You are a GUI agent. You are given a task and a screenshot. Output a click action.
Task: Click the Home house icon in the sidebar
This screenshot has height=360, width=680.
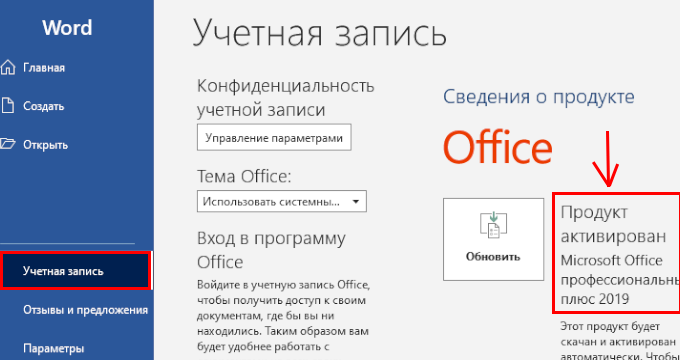[7, 68]
